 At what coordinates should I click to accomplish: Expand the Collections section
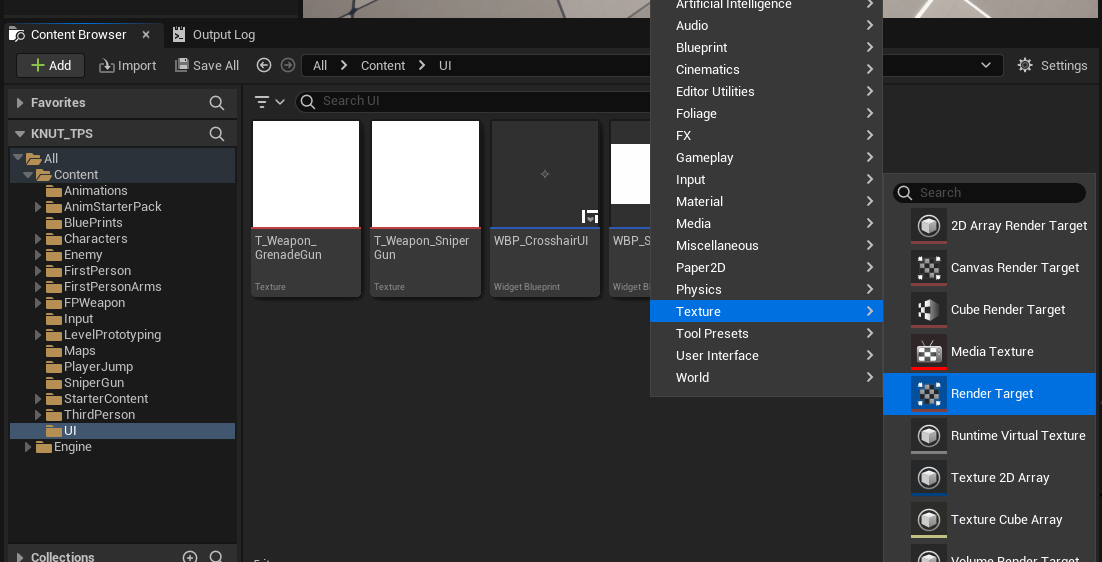pos(20,557)
